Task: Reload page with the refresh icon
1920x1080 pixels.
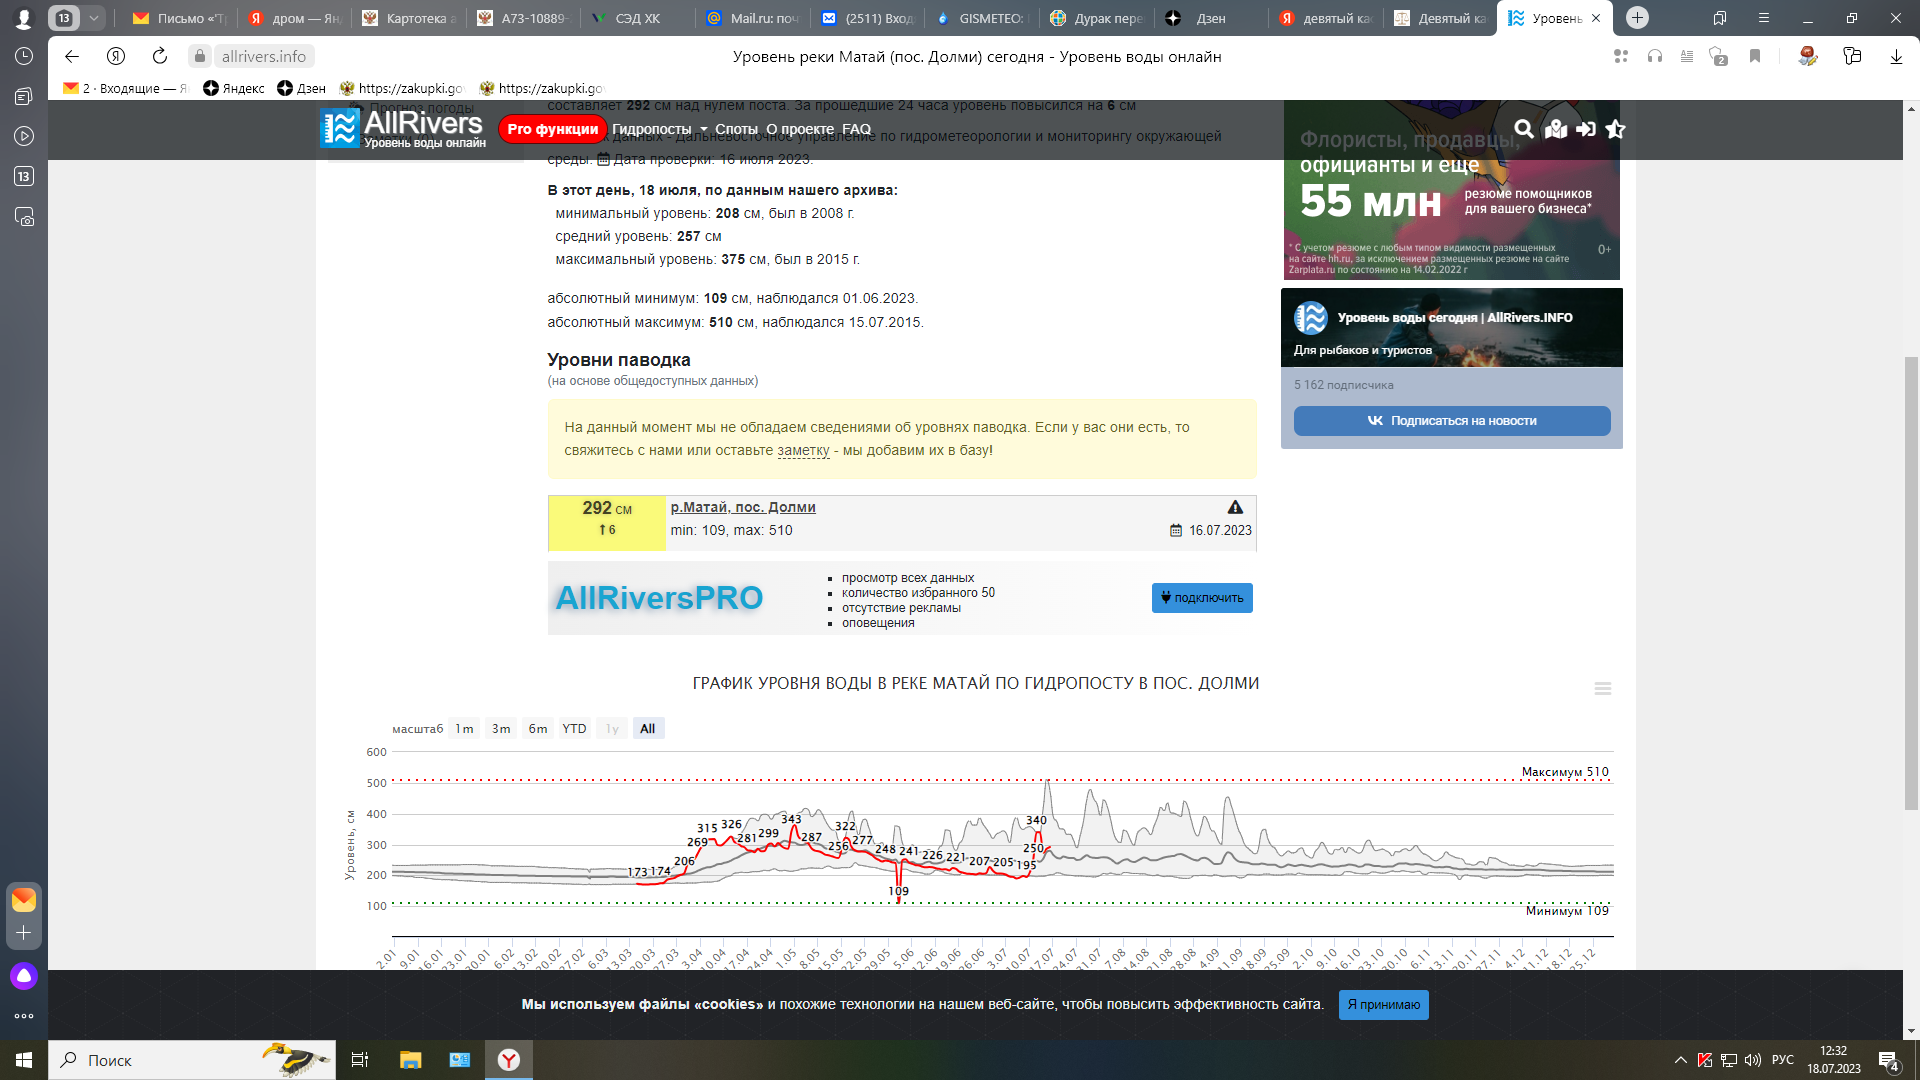Action: point(160,57)
